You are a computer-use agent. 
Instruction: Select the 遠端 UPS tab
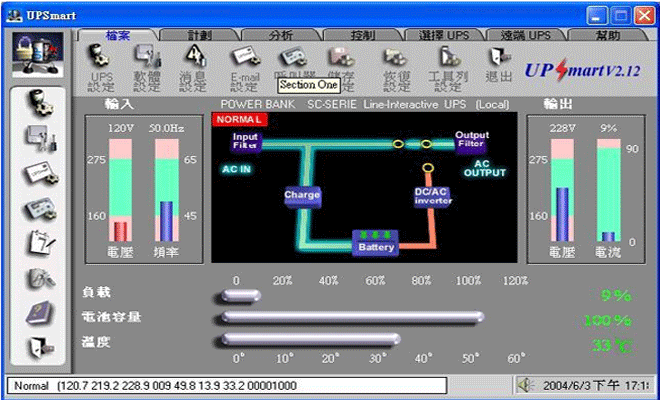[526, 35]
